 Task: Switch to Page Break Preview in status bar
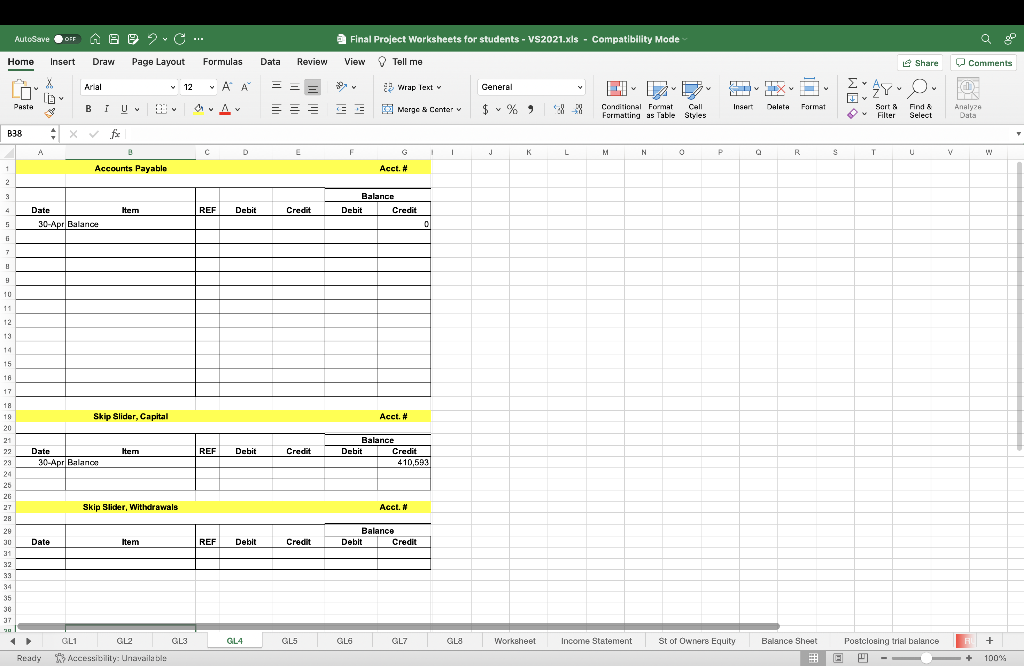pos(863,658)
